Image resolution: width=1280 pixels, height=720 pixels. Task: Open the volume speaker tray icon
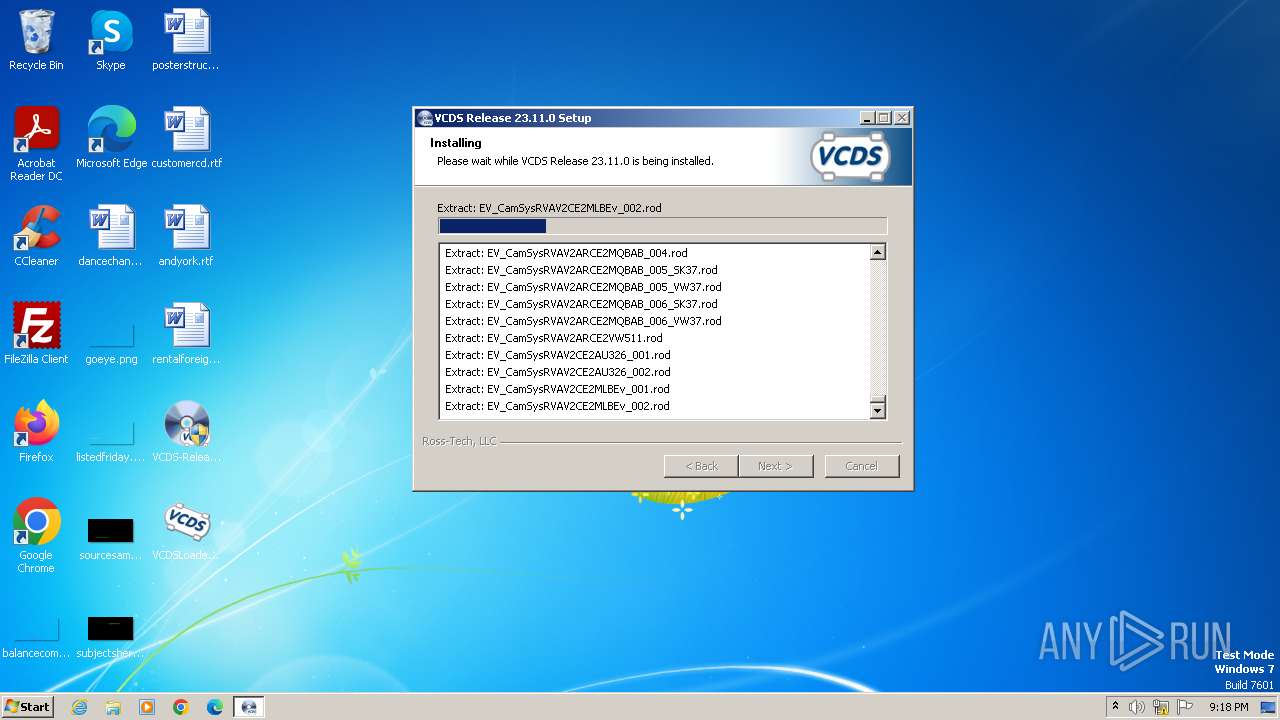[x=1137, y=707]
